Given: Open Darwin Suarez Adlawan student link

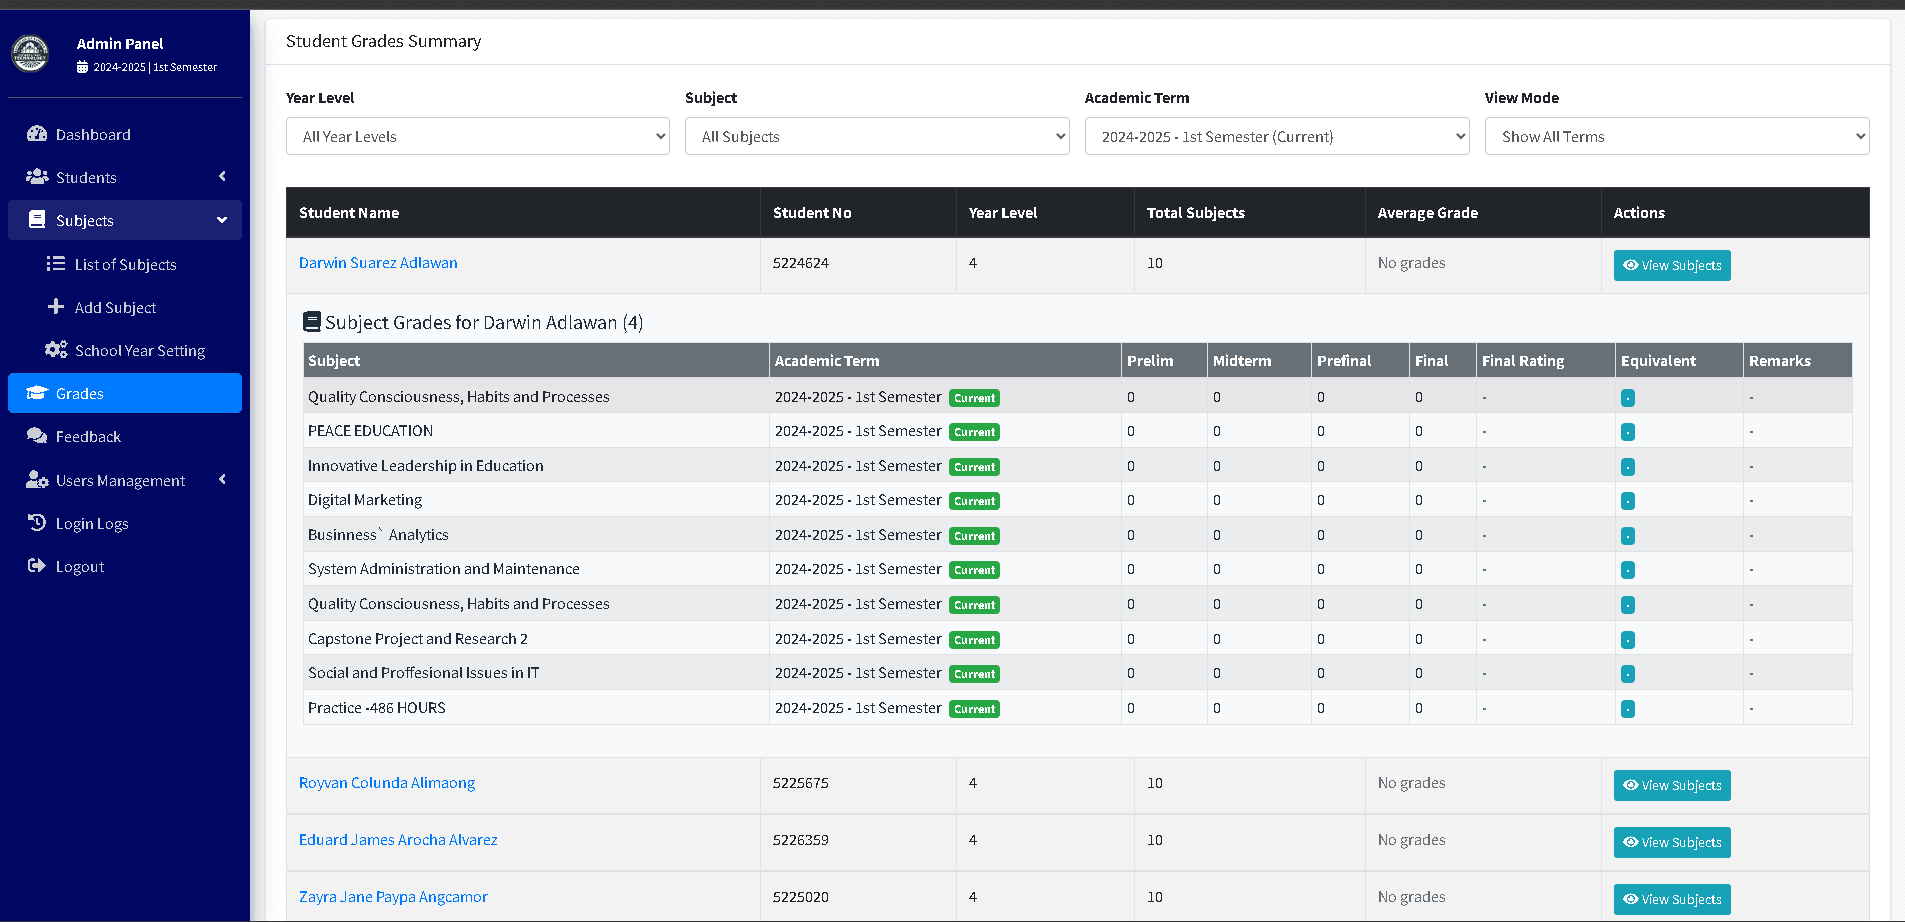Looking at the screenshot, I should coord(378,263).
